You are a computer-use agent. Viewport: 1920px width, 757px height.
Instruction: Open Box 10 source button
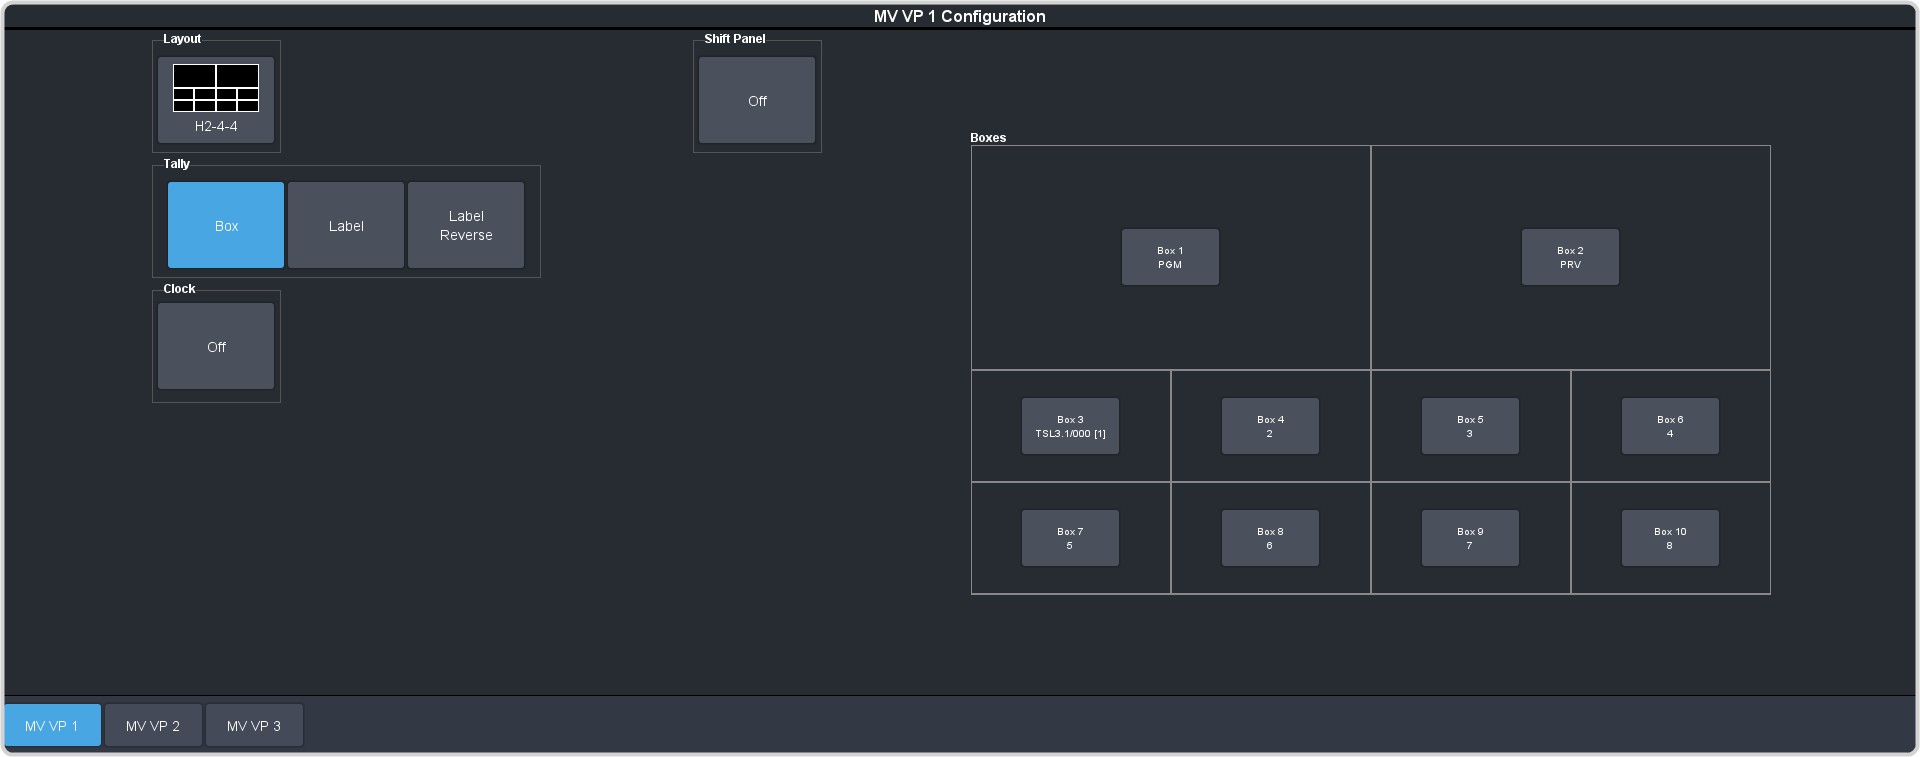coord(1670,538)
